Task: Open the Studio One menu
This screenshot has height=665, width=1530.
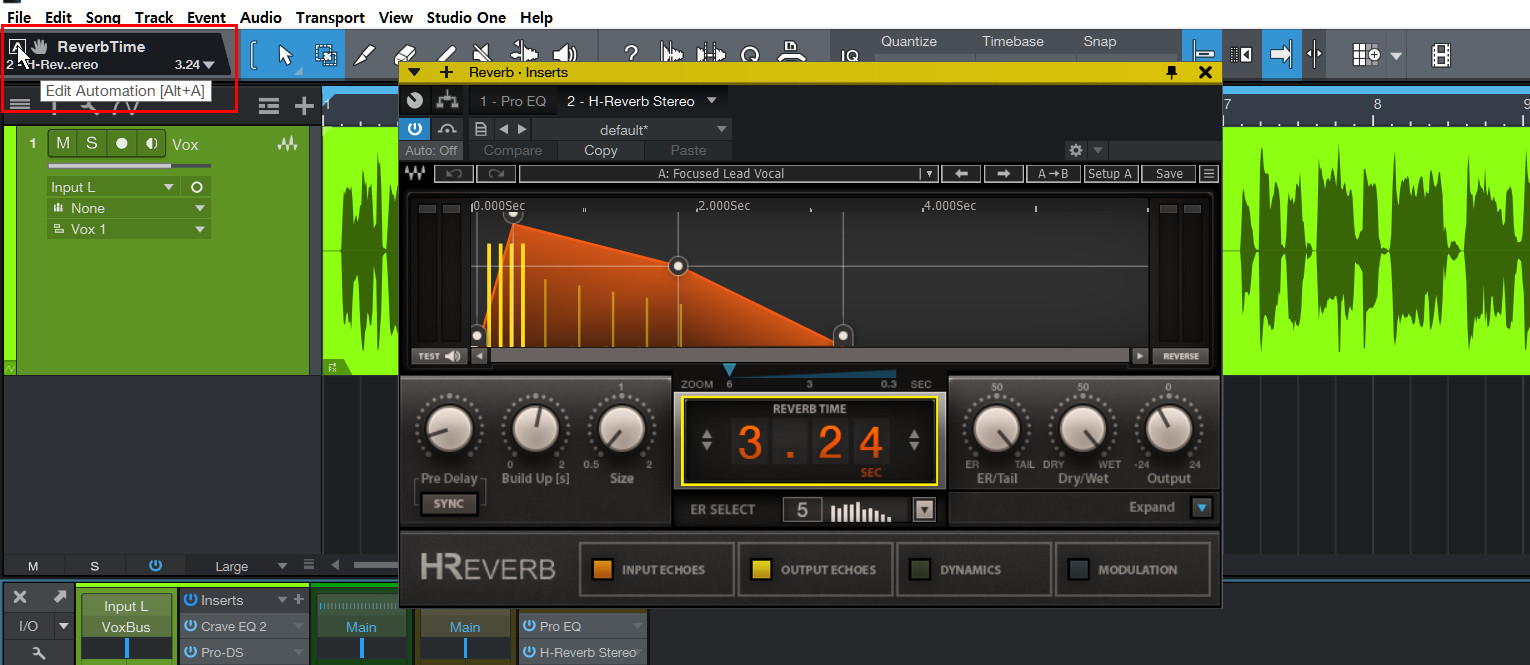Action: 466,18
